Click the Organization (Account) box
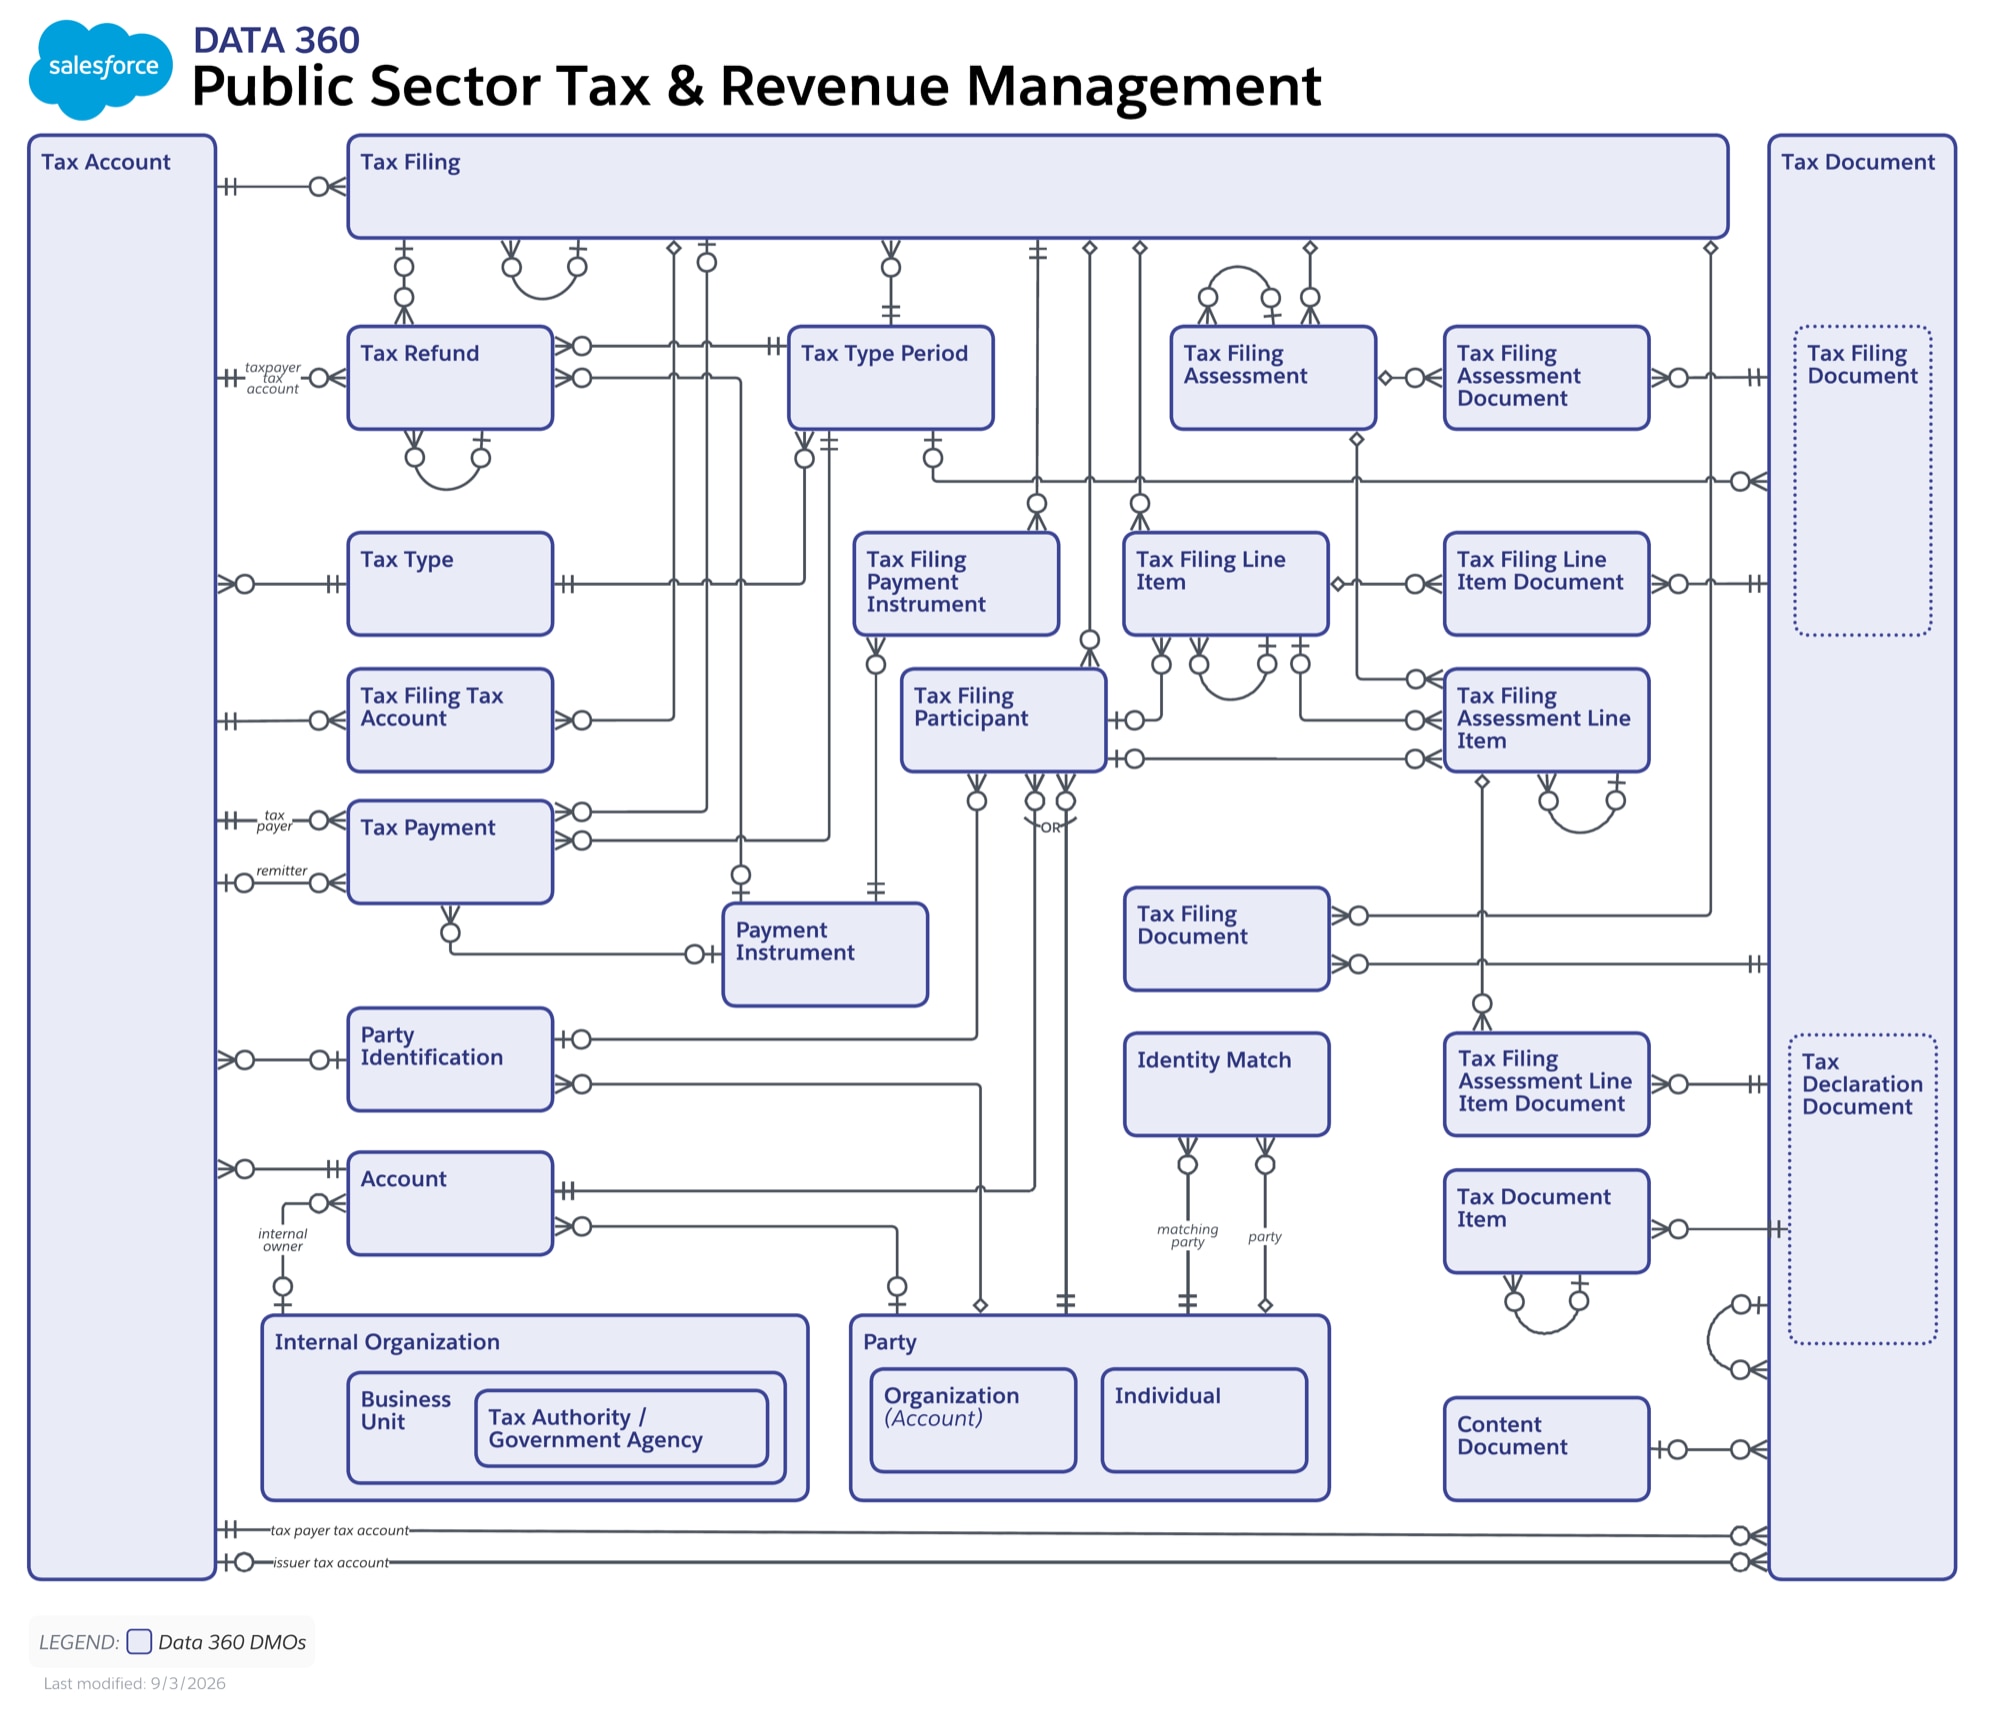Screen dimensions: 2000x1715 [x=973, y=1420]
